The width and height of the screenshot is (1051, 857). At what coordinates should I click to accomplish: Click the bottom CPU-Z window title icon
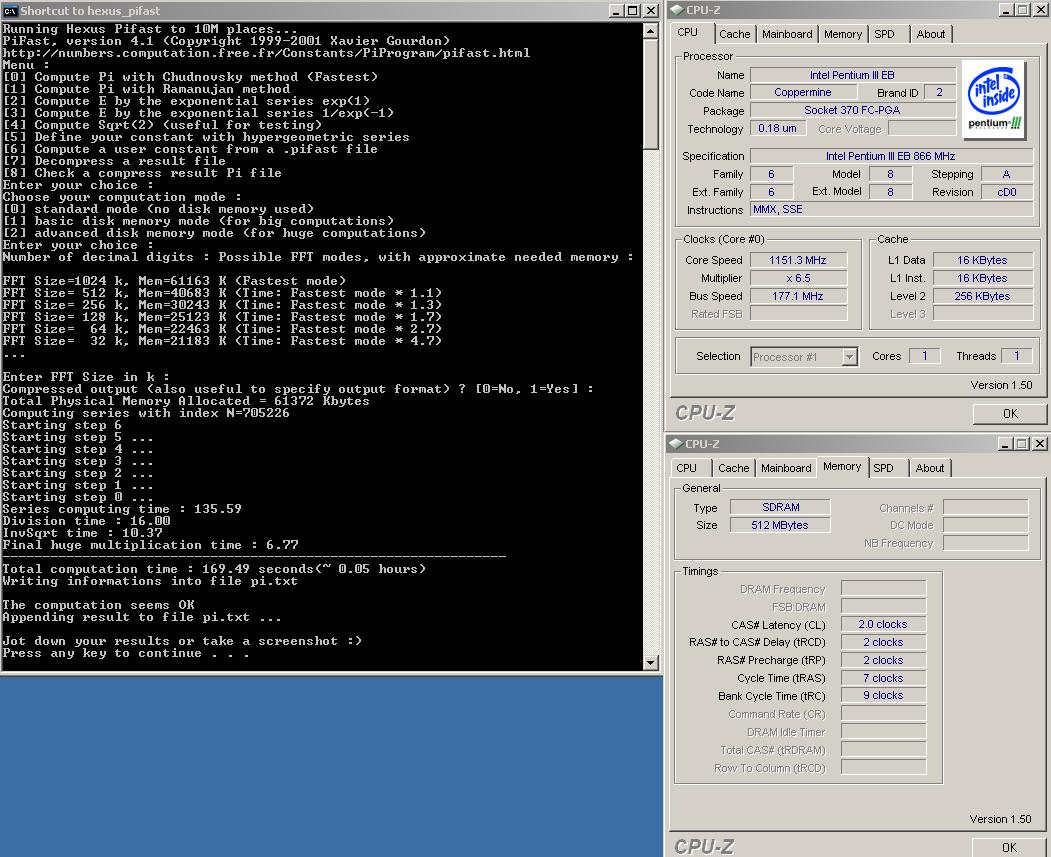click(676, 444)
